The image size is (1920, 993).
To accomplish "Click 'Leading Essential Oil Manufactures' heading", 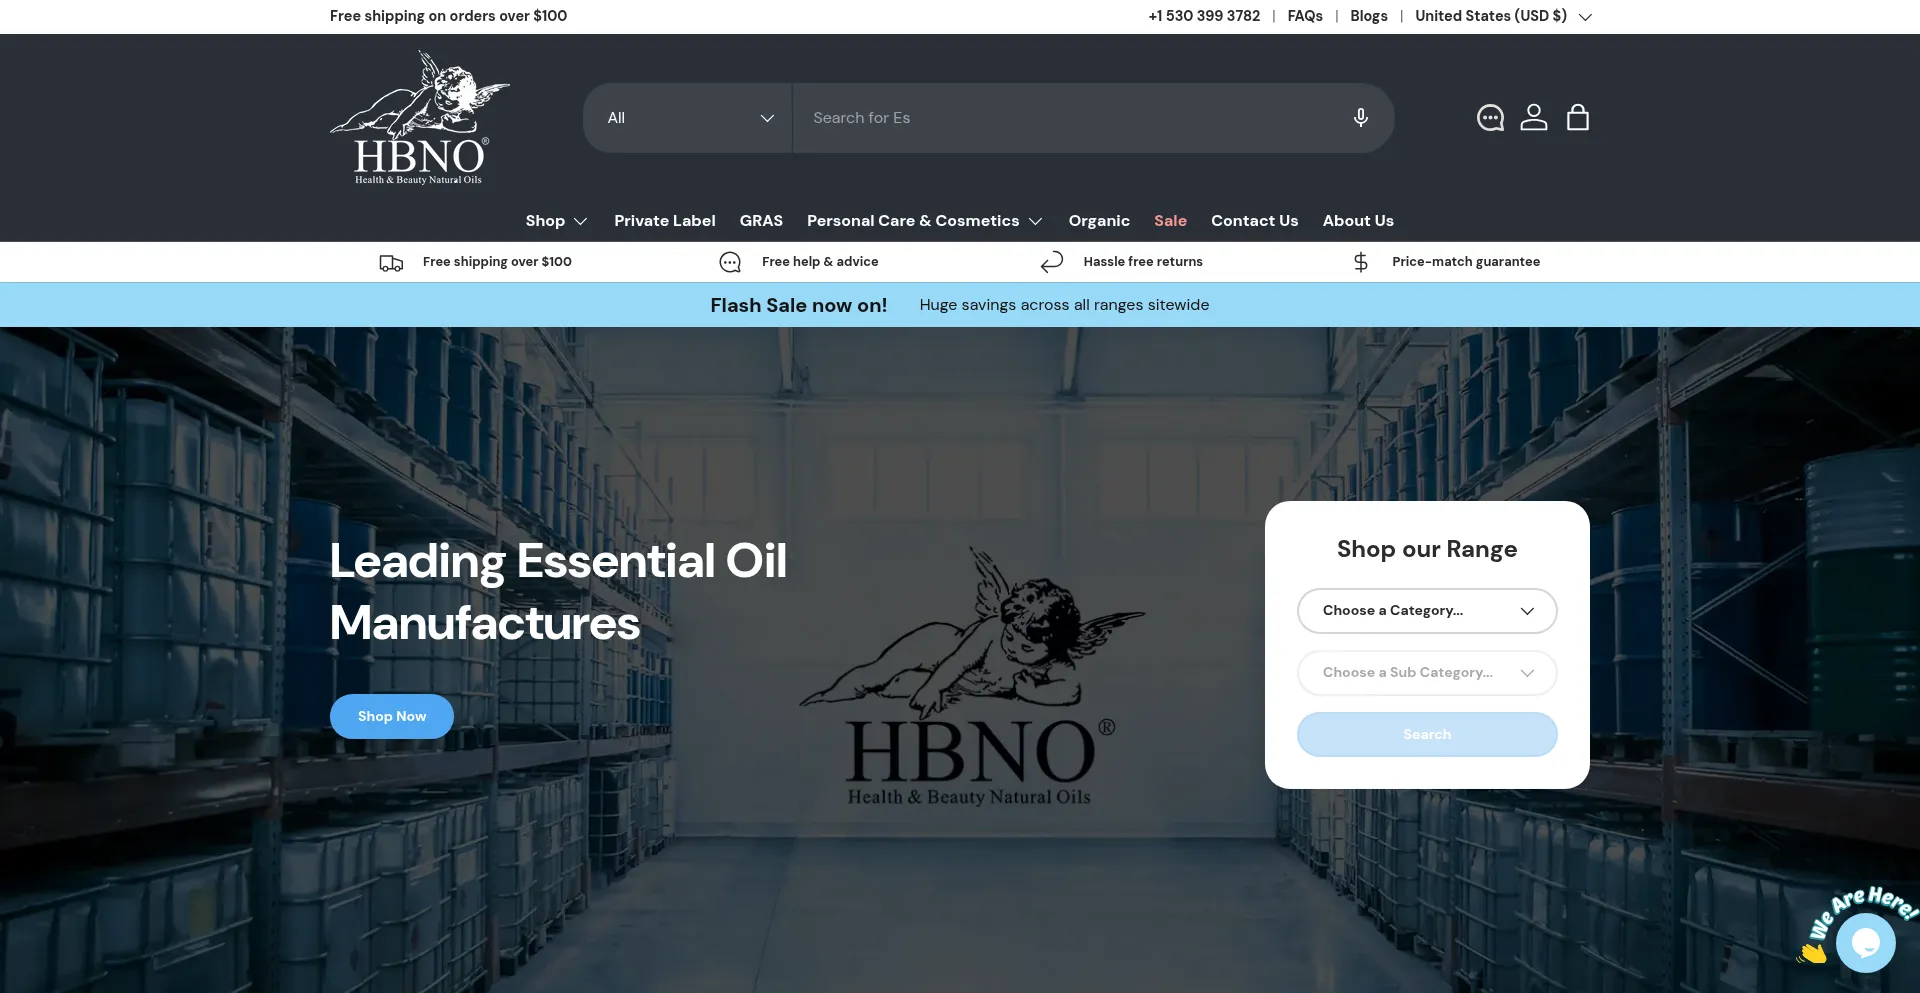I will 558,592.
